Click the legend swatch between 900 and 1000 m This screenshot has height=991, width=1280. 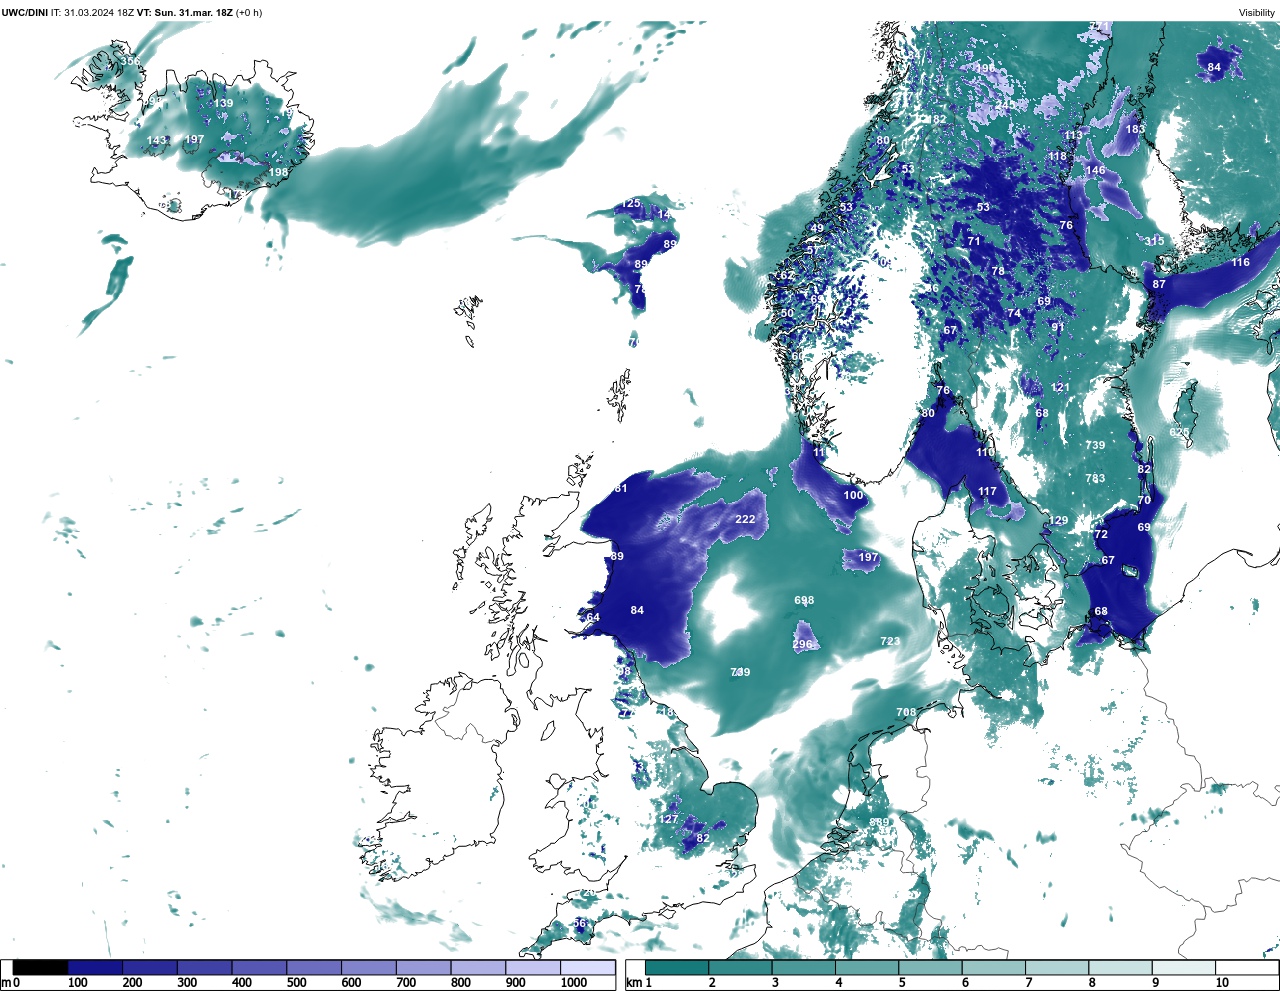click(x=533, y=967)
